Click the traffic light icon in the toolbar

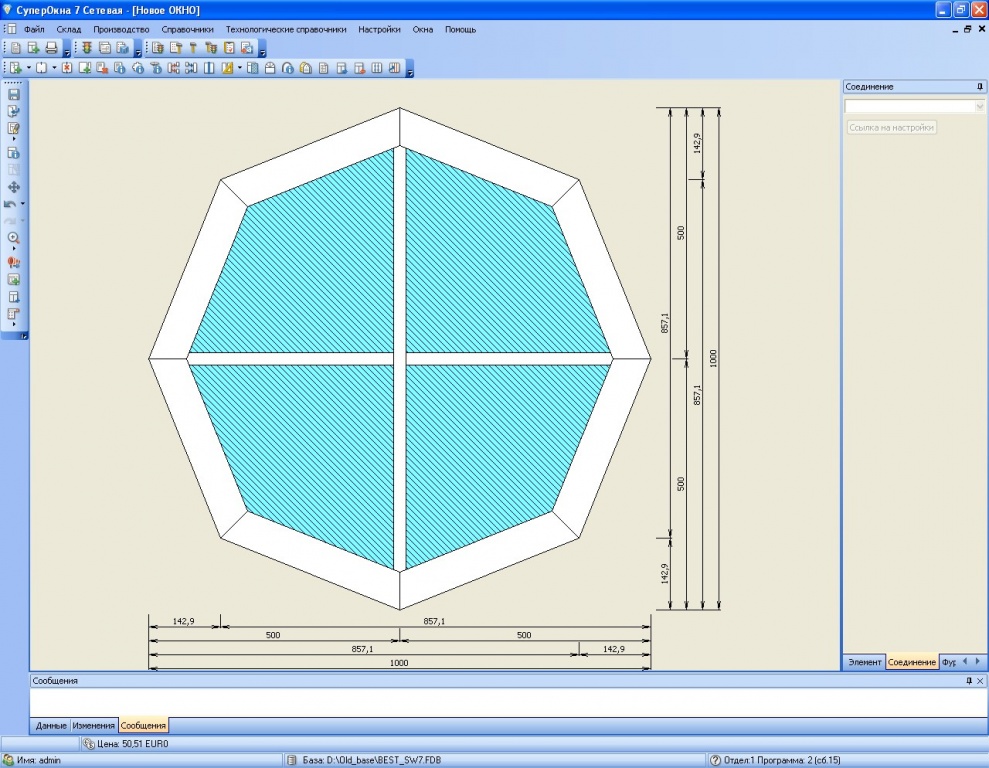pyautogui.click(x=87, y=48)
